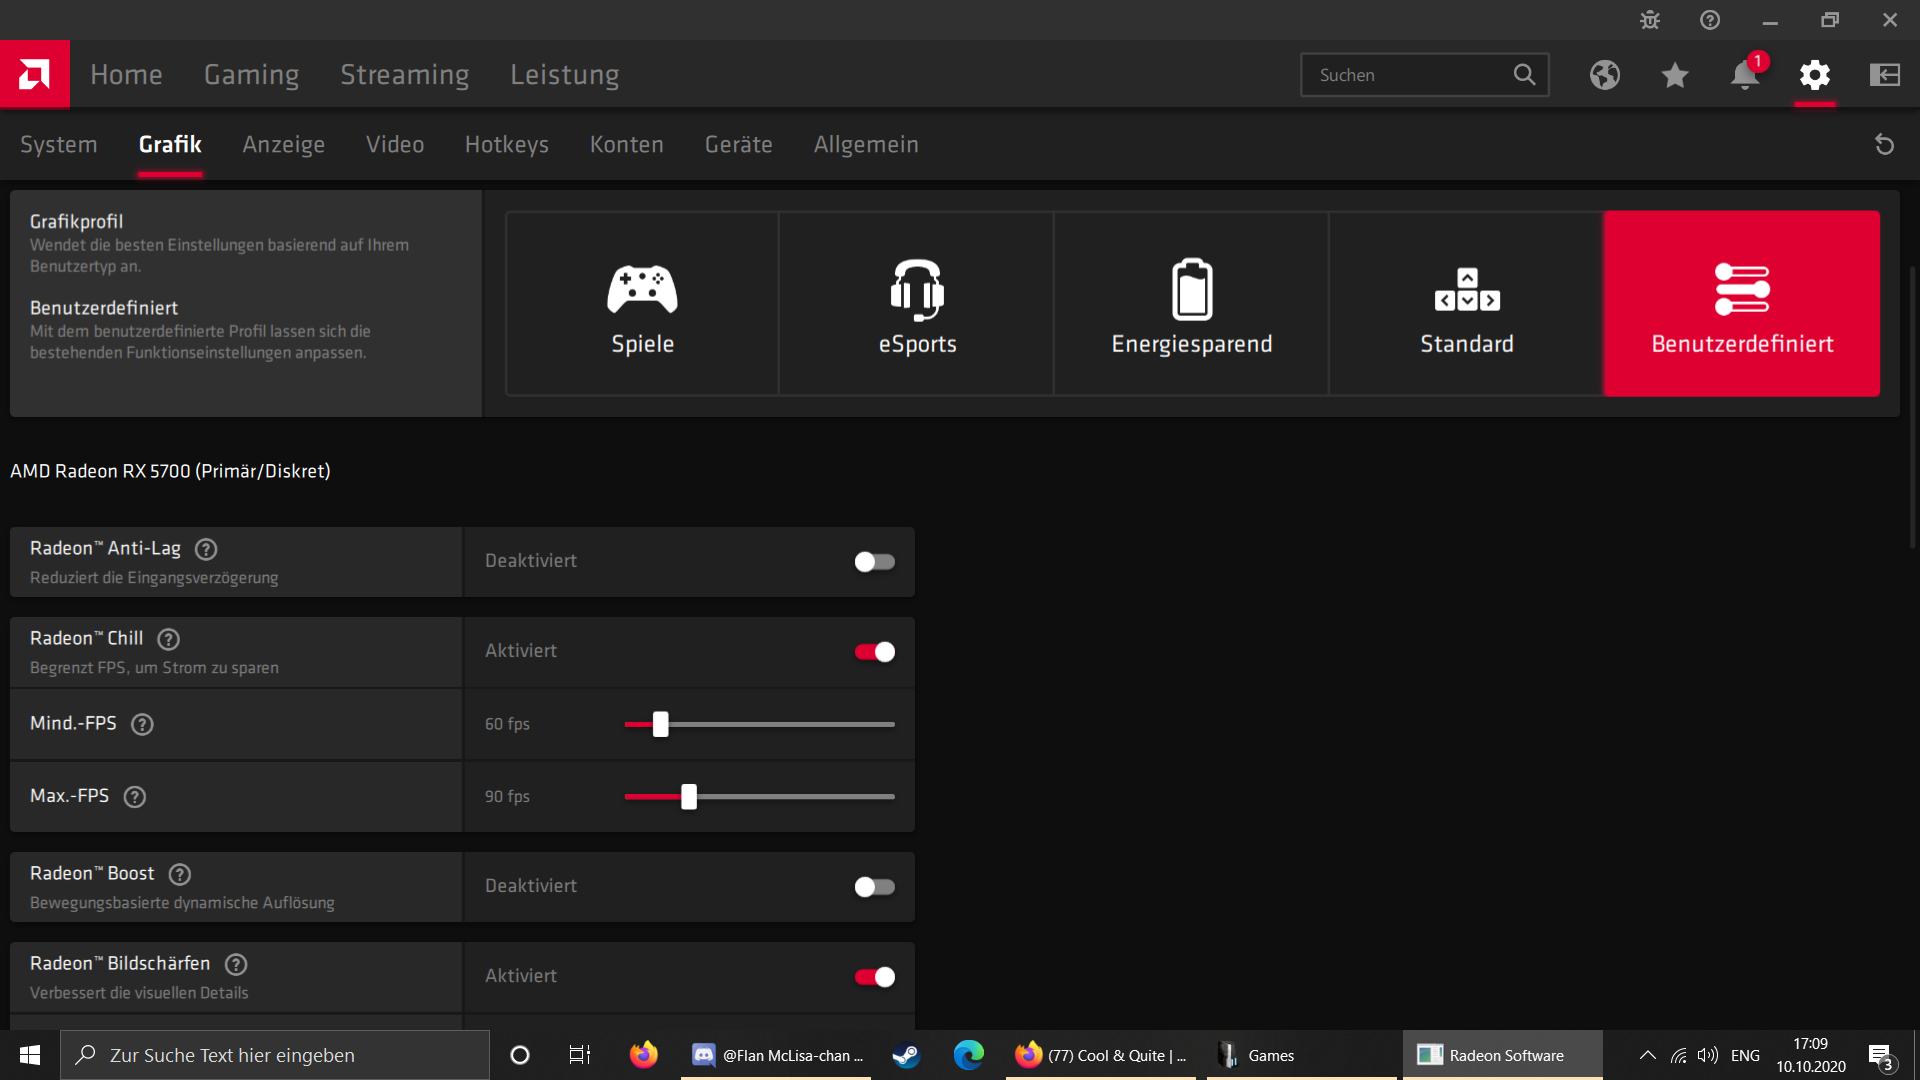Image resolution: width=1920 pixels, height=1080 pixels.
Task: Click the Suchen search field
Action: 1410,75
